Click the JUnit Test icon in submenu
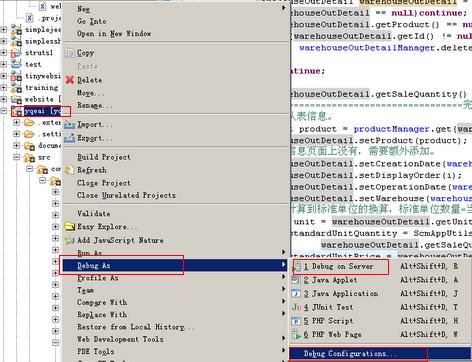The width and height of the screenshot is (472, 362). coord(296,307)
